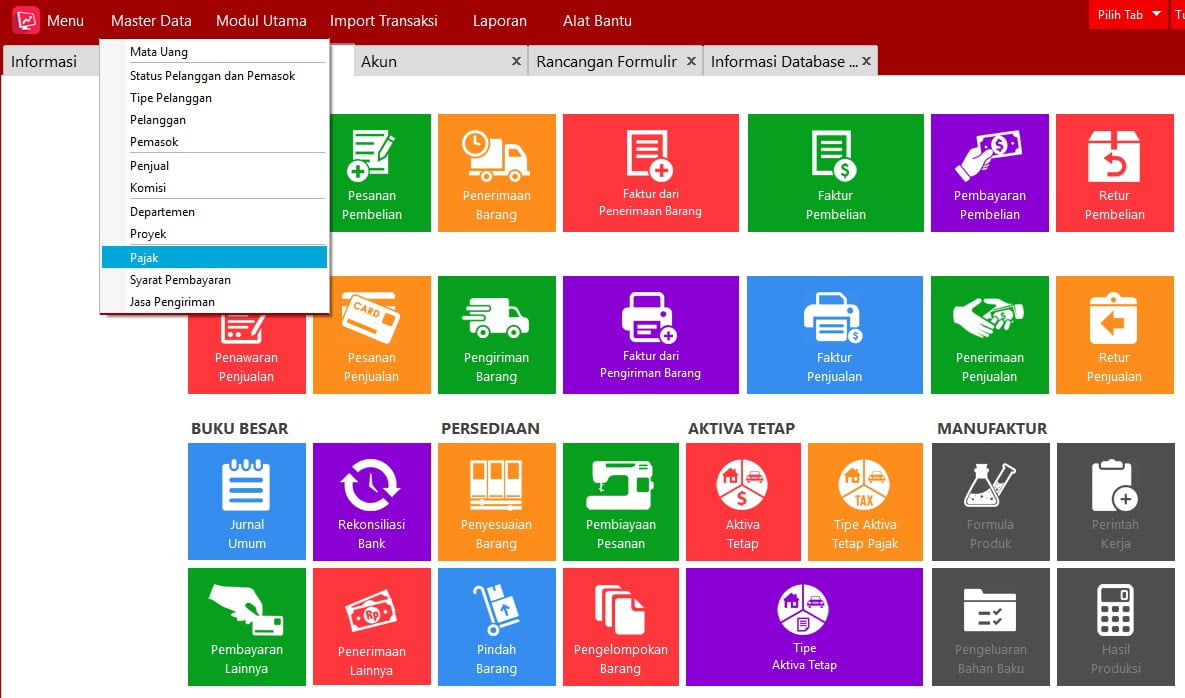Choose Syarat Pembayaran menu entry

pos(215,280)
